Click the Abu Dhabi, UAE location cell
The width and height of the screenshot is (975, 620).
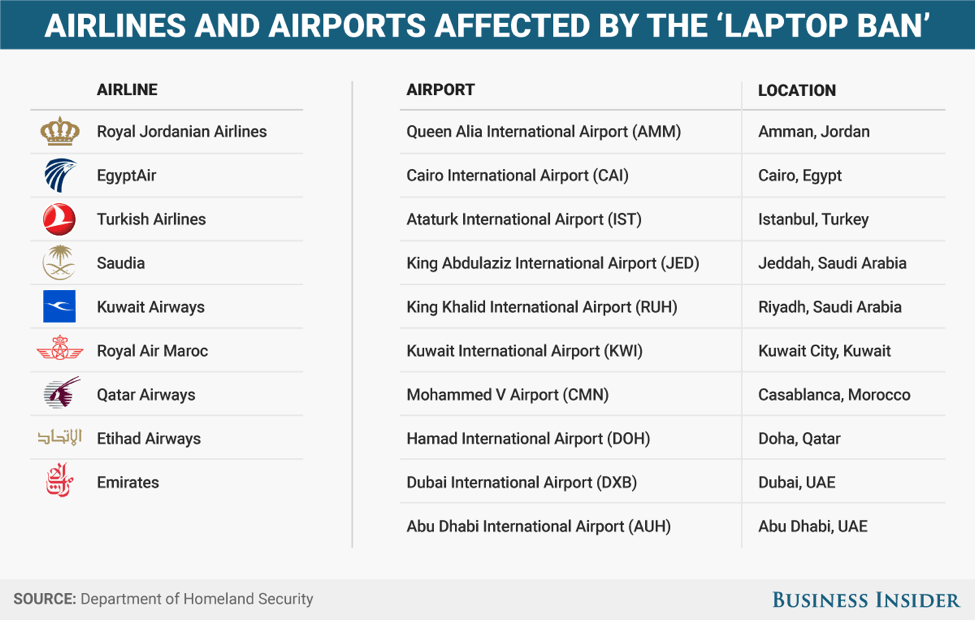[812, 526]
